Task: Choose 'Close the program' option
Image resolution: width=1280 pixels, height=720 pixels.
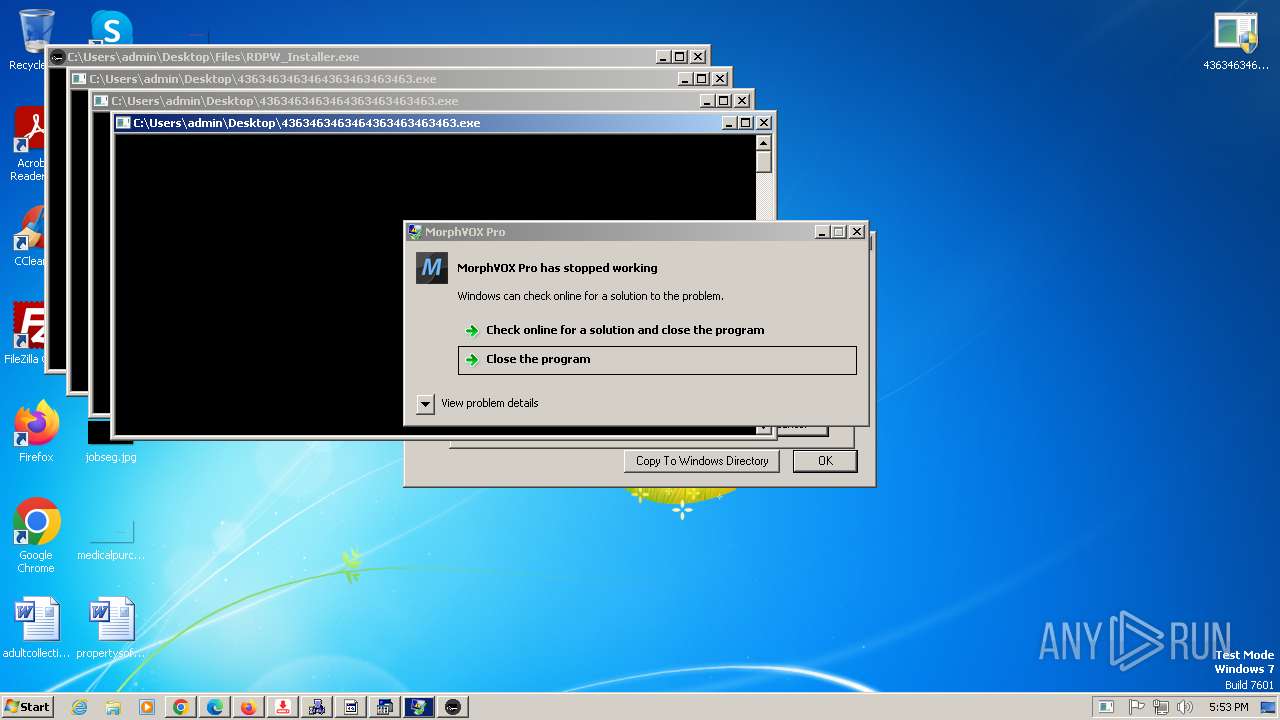Action: pyautogui.click(x=657, y=360)
